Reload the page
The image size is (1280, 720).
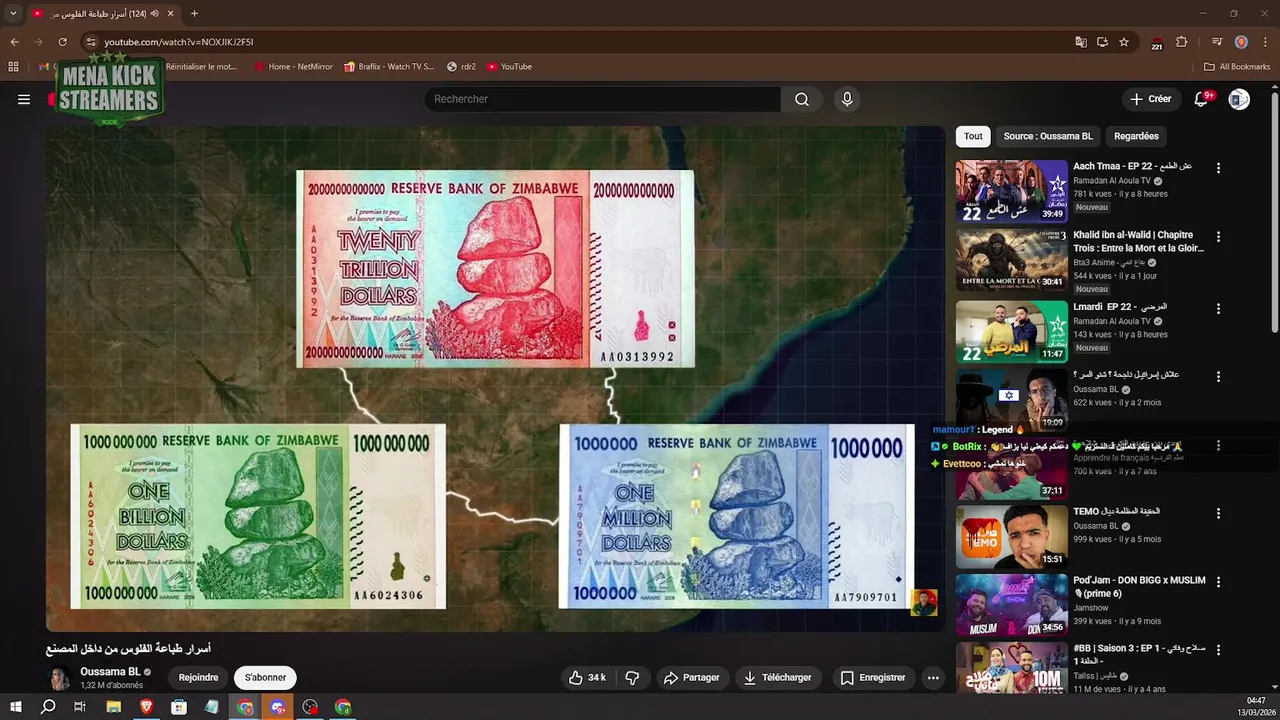[62, 42]
